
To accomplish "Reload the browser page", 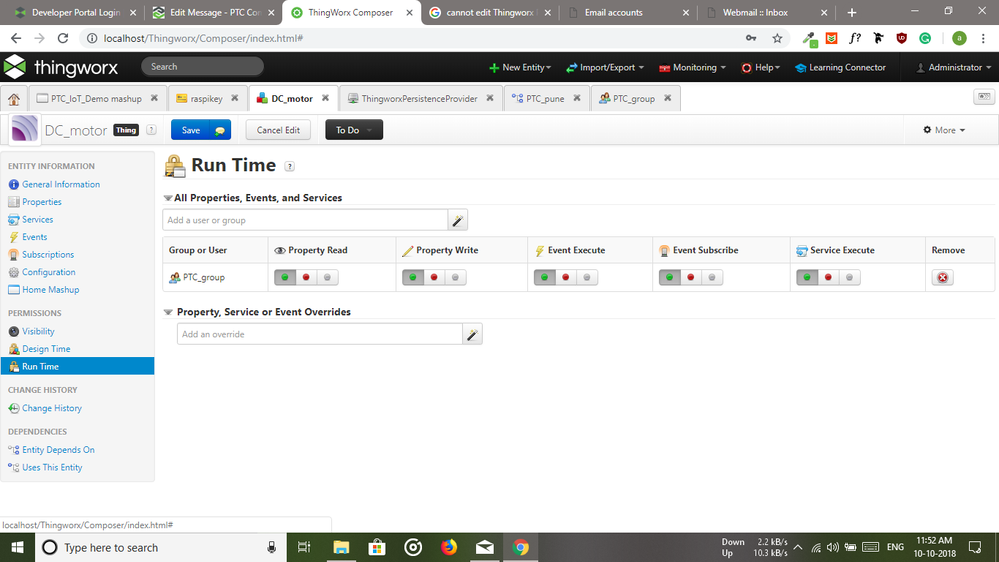I will [x=62, y=38].
